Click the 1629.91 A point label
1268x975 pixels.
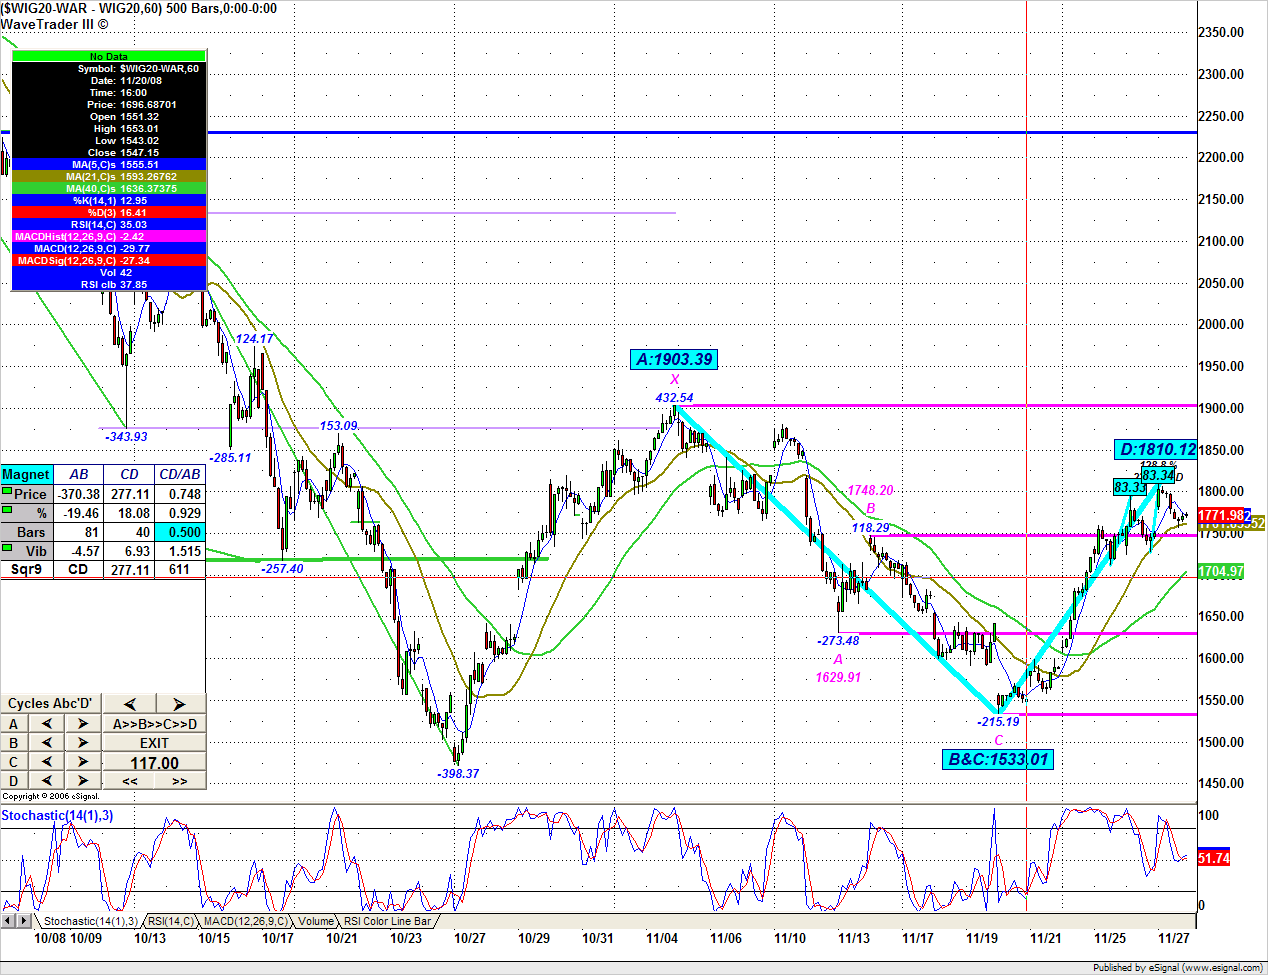838,677
